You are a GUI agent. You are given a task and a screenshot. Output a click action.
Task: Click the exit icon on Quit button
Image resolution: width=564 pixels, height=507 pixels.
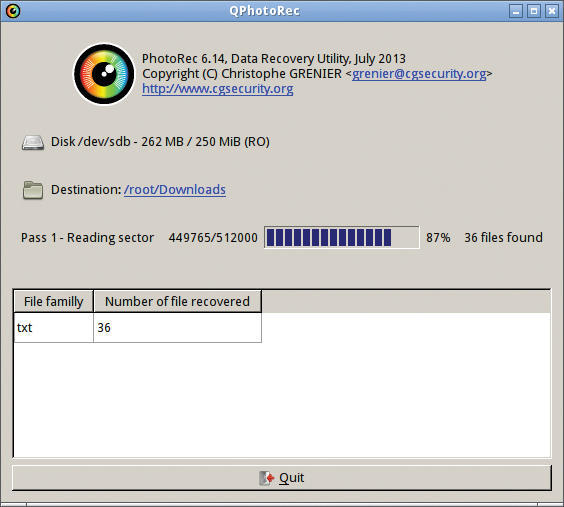[267, 478]
